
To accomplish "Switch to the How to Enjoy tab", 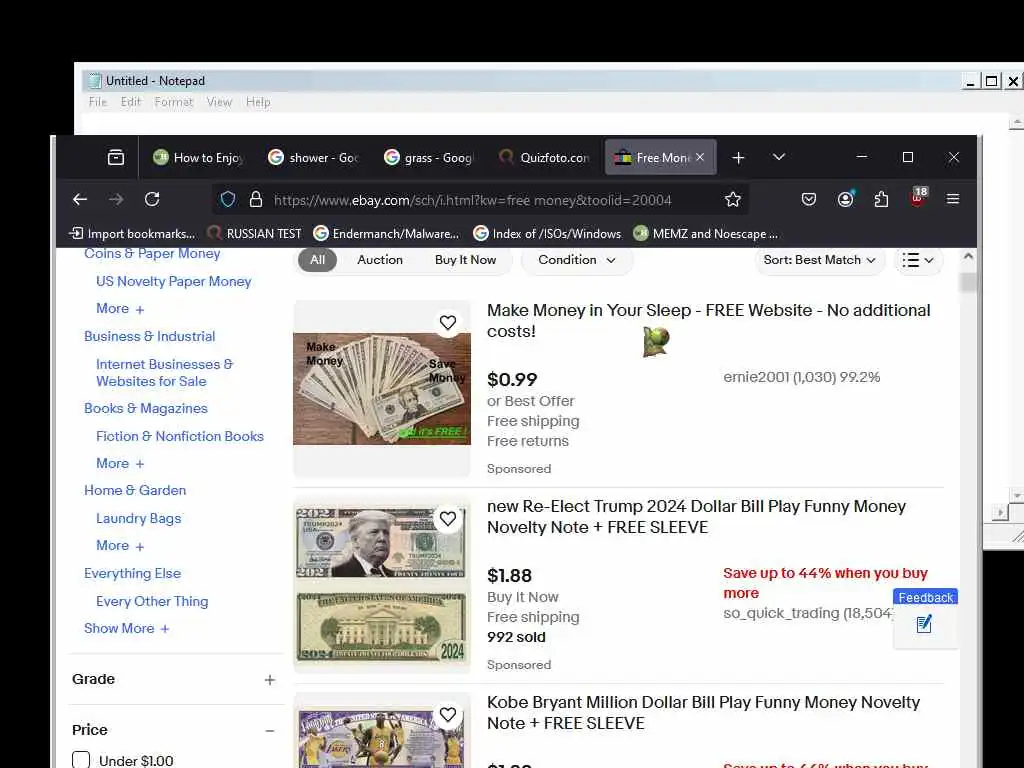I will pos(198,157).
